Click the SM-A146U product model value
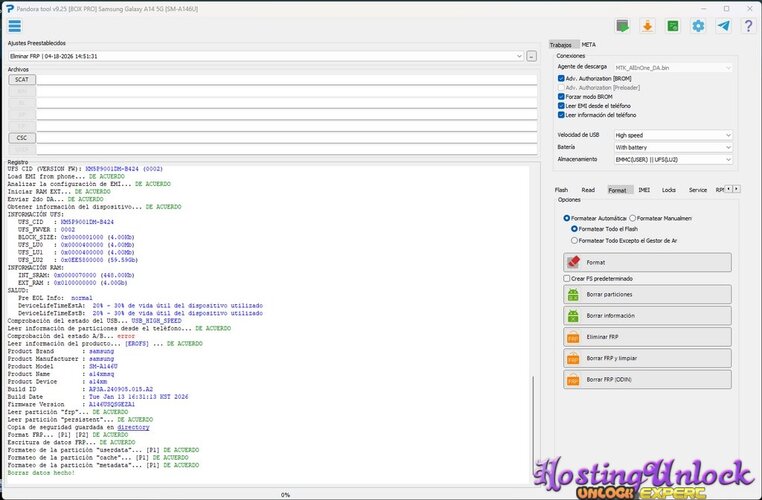Screen dimensions: 762x500 click(103, 366)
